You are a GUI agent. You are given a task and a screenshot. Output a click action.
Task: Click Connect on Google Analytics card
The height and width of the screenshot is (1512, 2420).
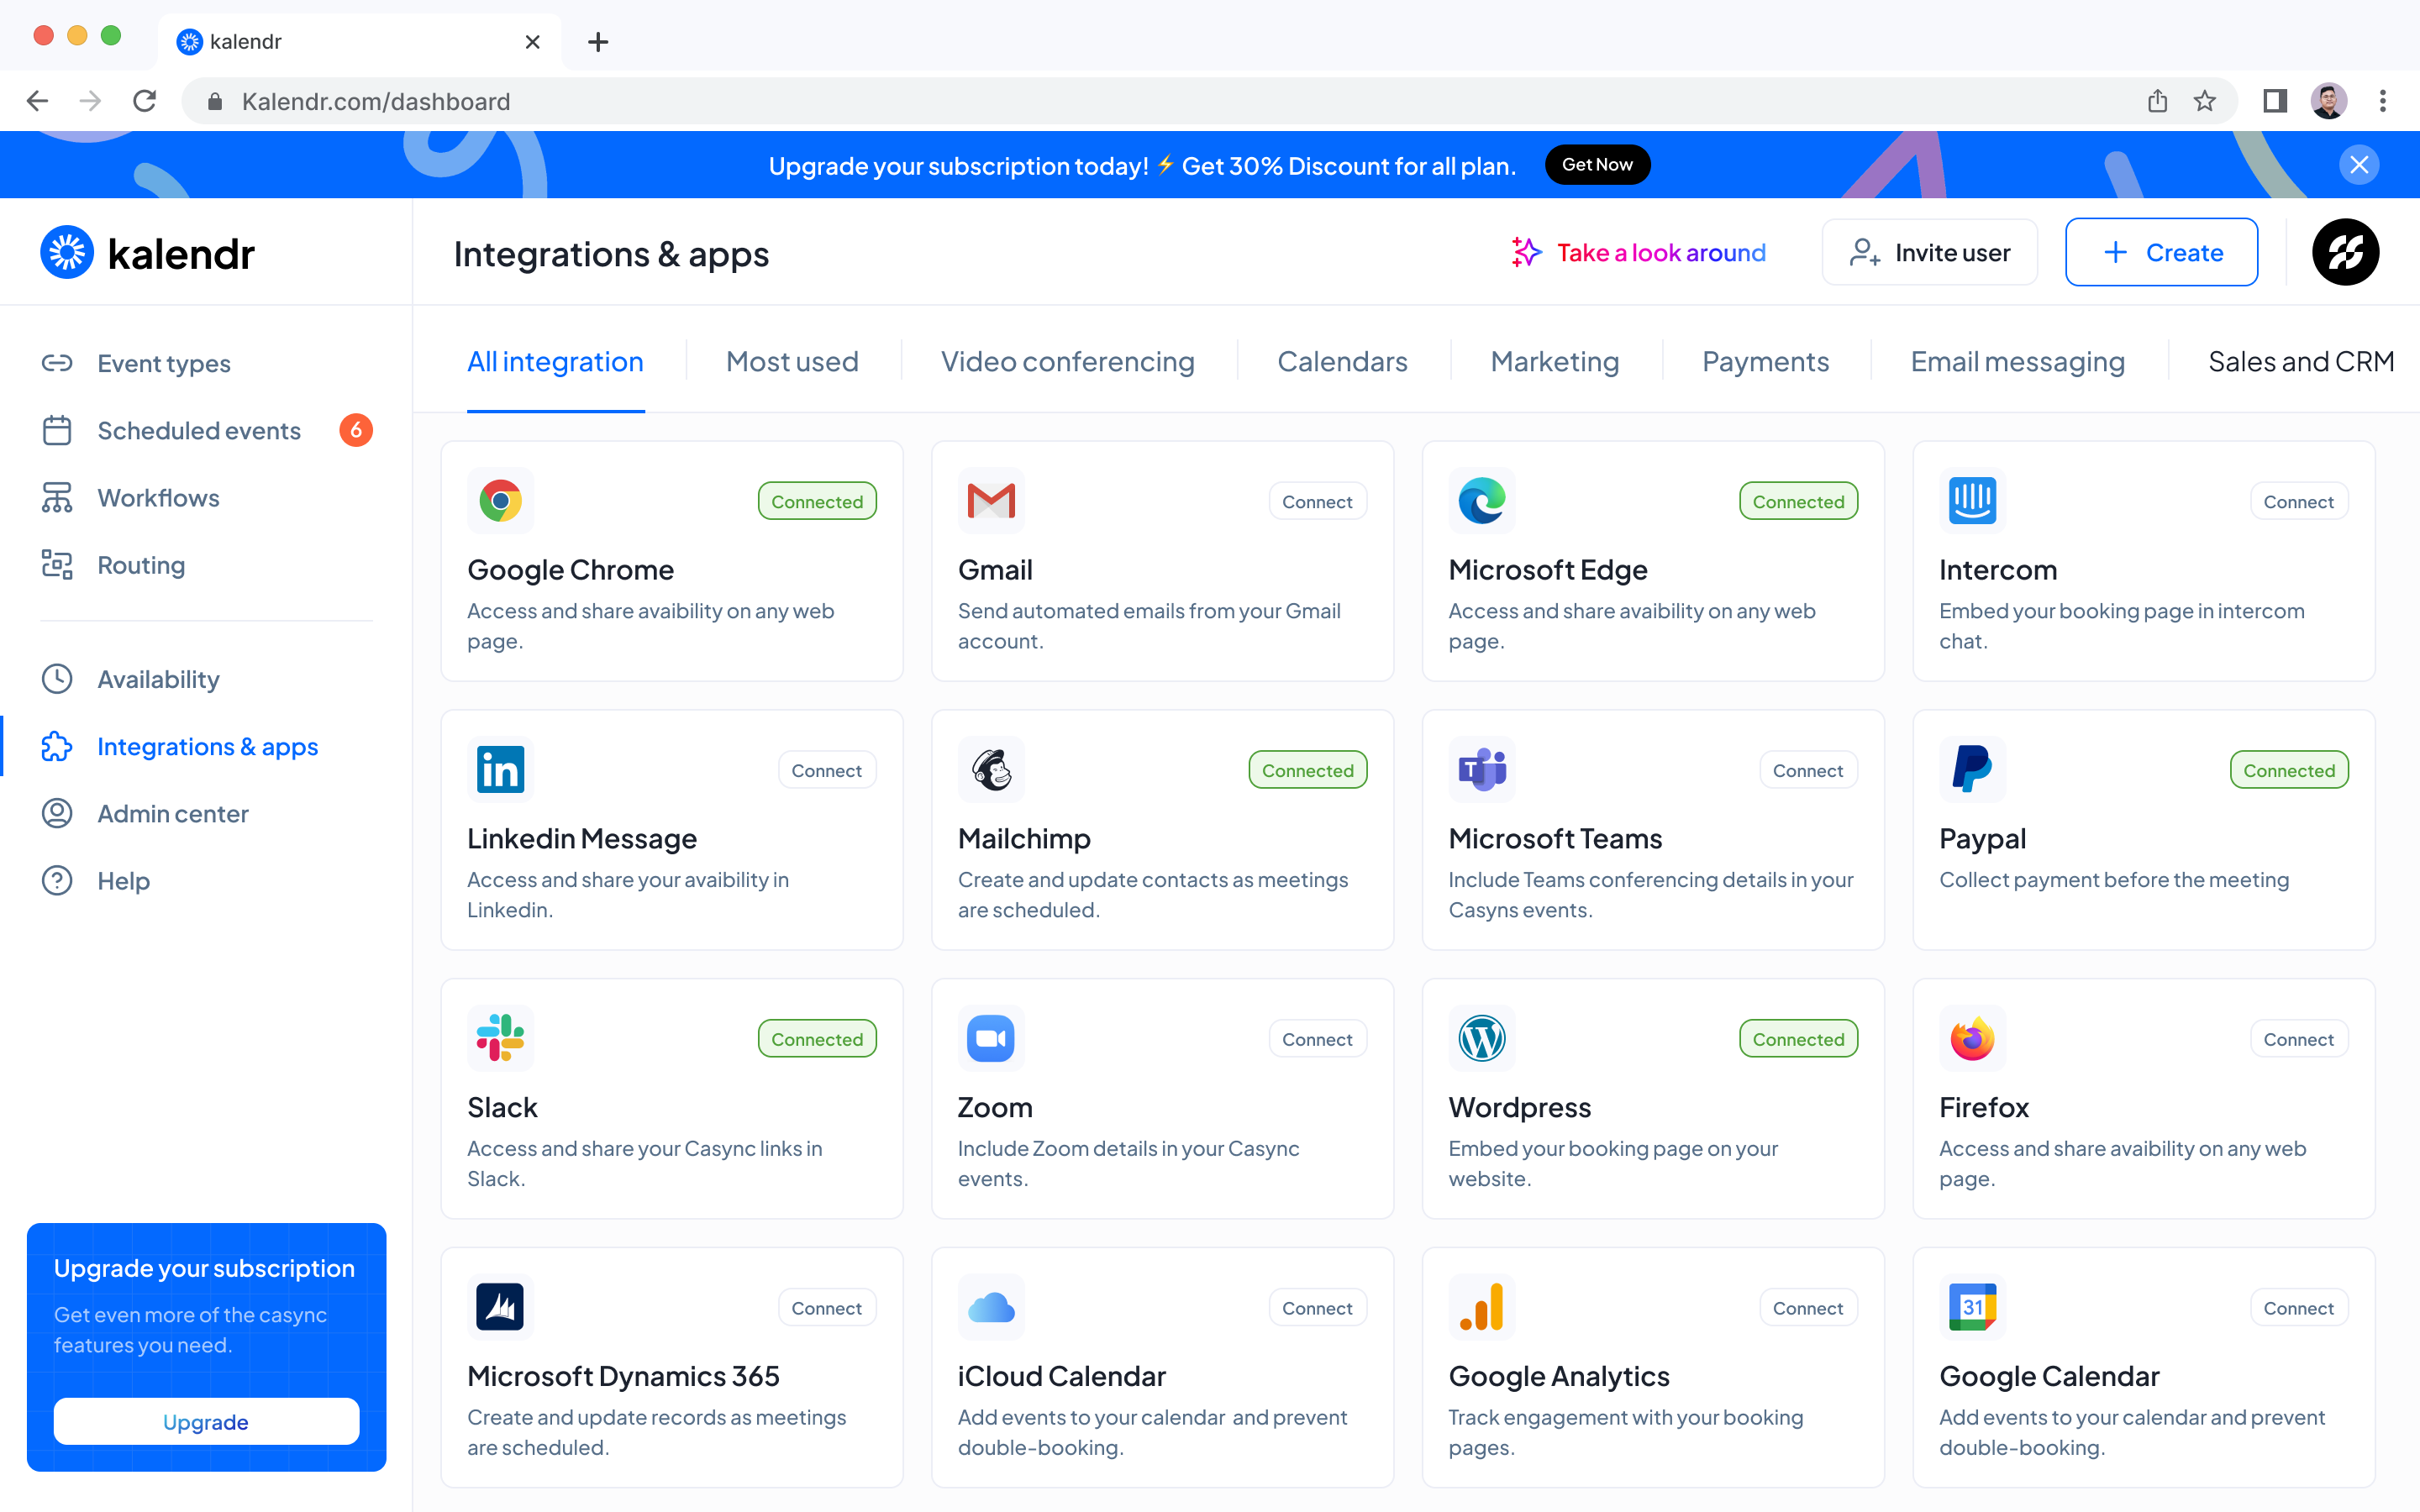pos(1807,1308)
